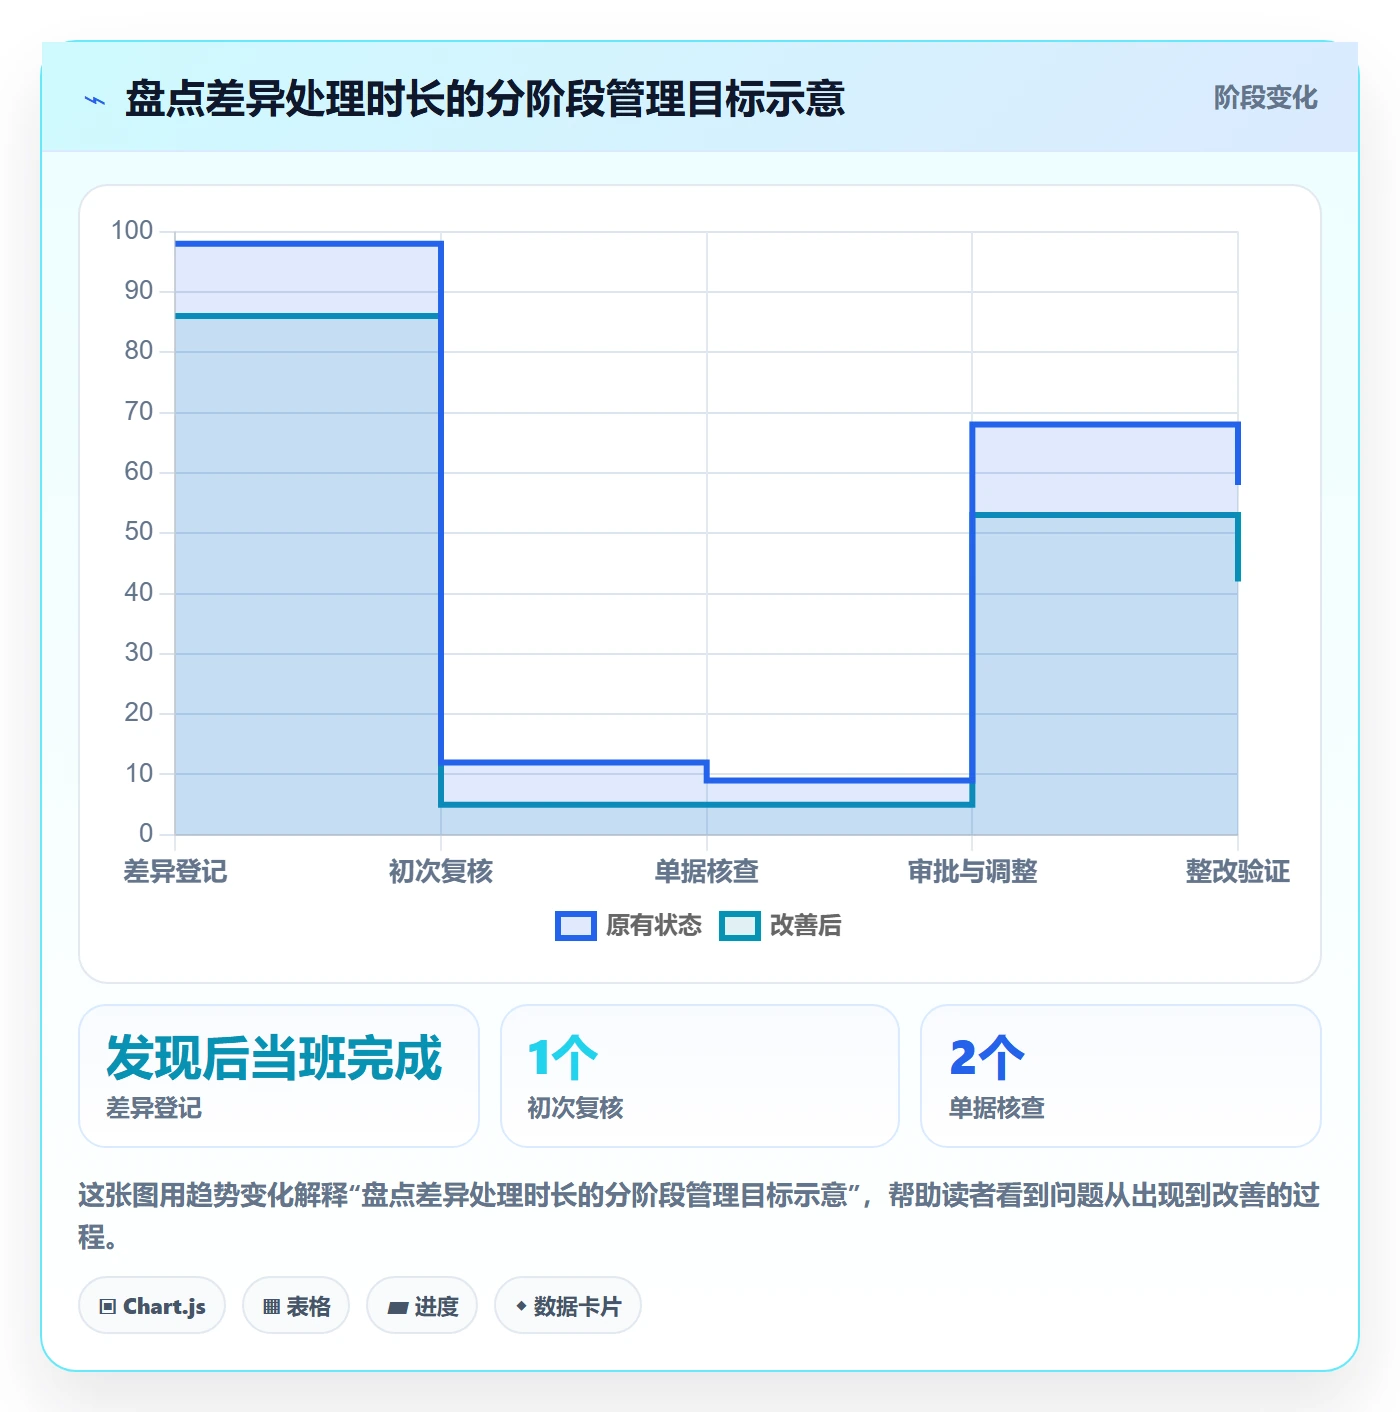
Task: Click the diamond icon in the 数据卡片 chip
Action: (521, 1306)
